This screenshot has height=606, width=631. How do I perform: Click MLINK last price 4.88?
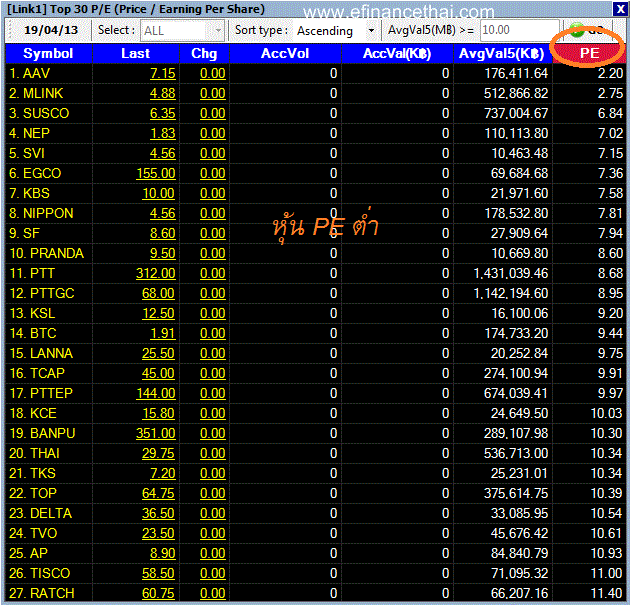163,93
